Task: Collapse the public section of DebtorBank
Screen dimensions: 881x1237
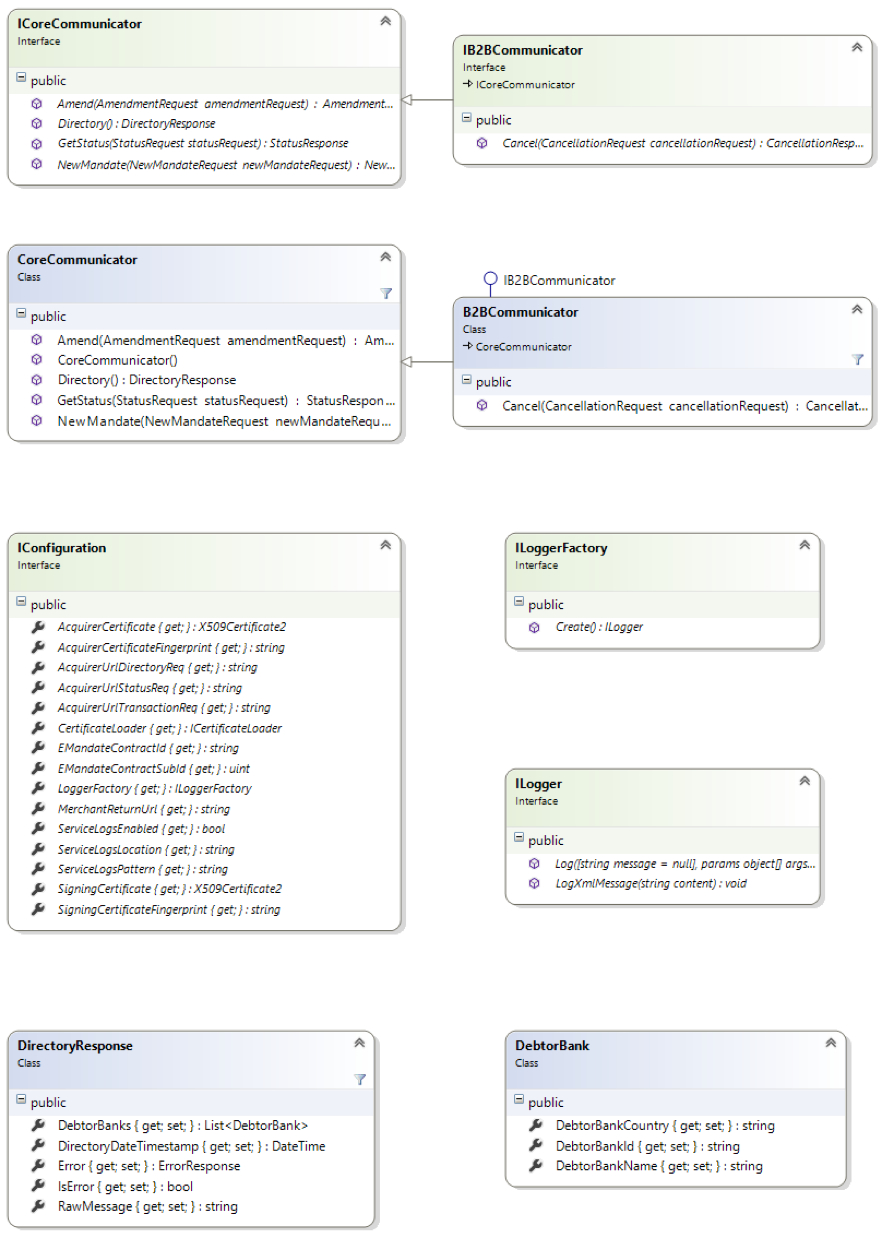Action: (519, 1102)
